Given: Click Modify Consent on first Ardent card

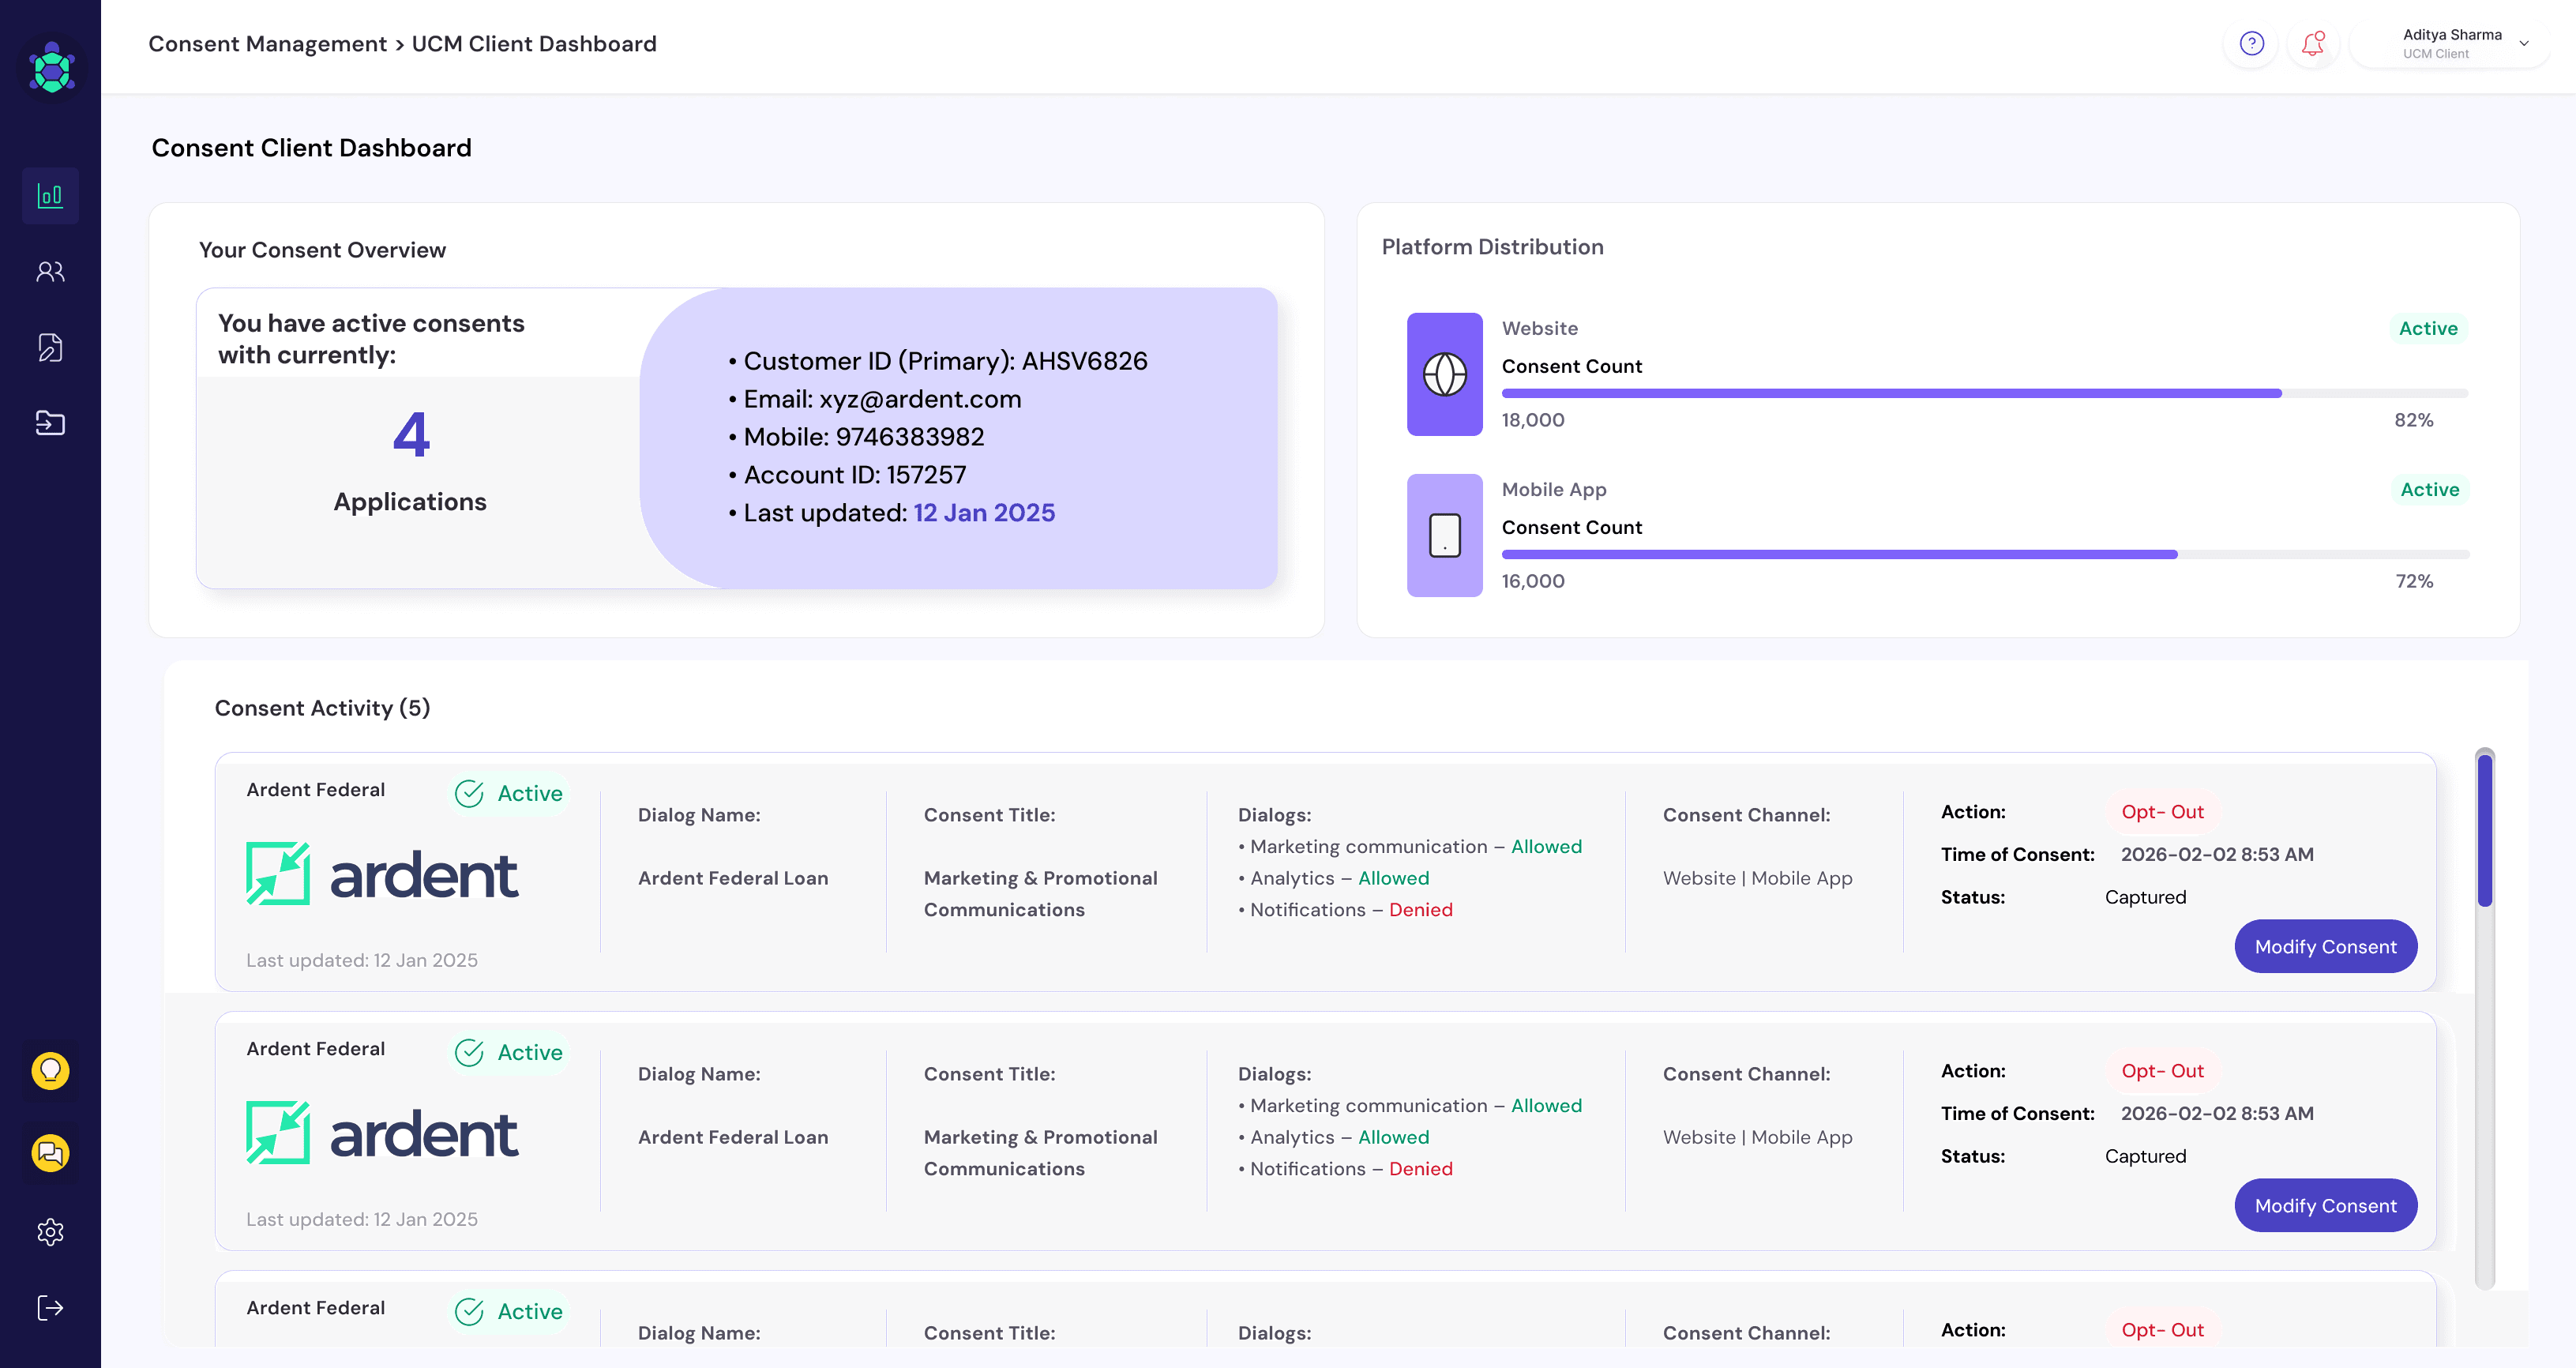Looking at the screenshot, I should [x=2326, y=946].
